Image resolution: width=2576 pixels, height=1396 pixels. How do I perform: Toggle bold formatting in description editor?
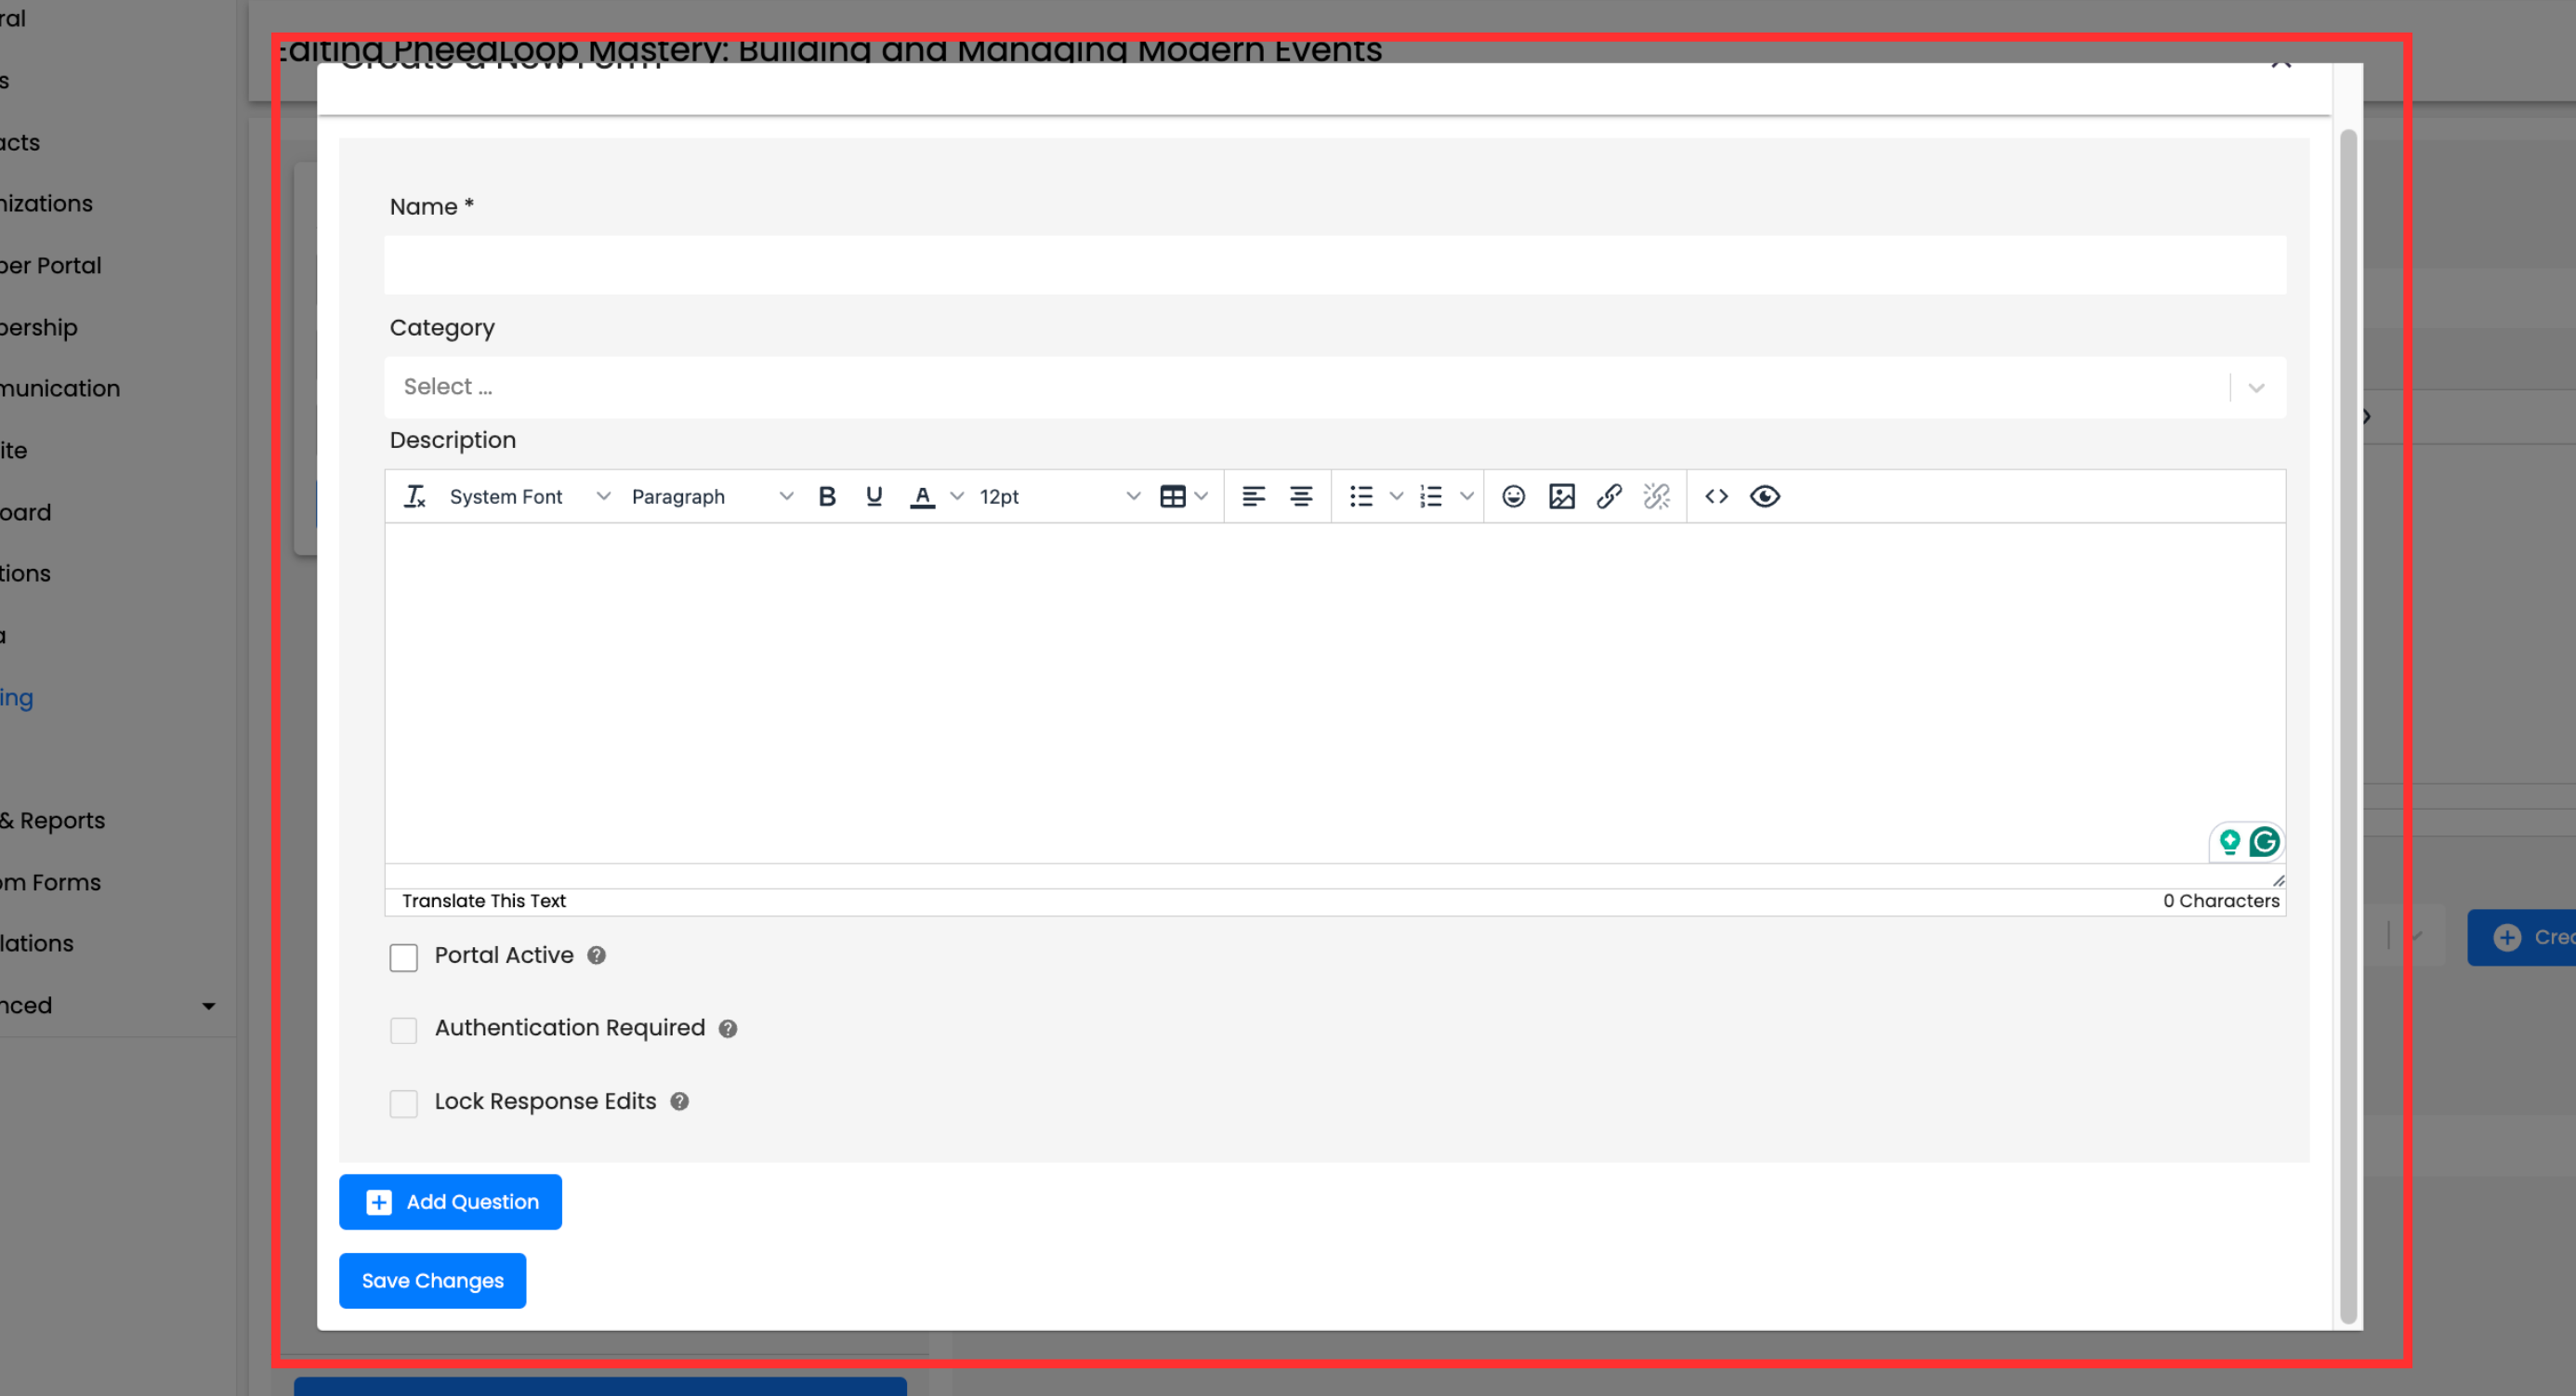pyautogui.click(x=826, y=496)
